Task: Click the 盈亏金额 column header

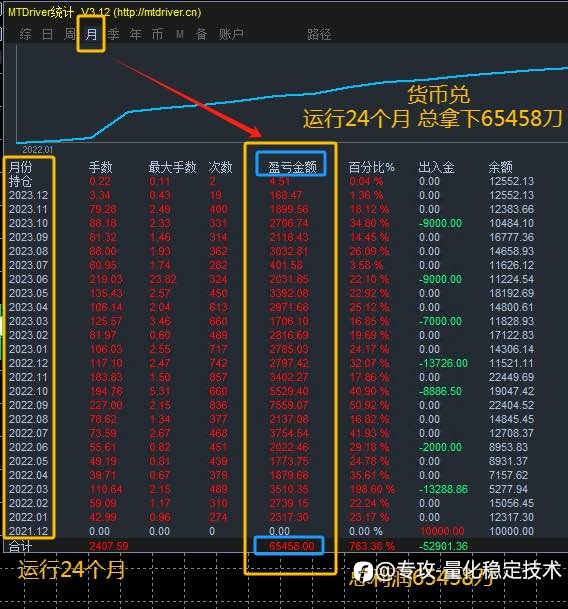Action: click(x=292, y=167)
